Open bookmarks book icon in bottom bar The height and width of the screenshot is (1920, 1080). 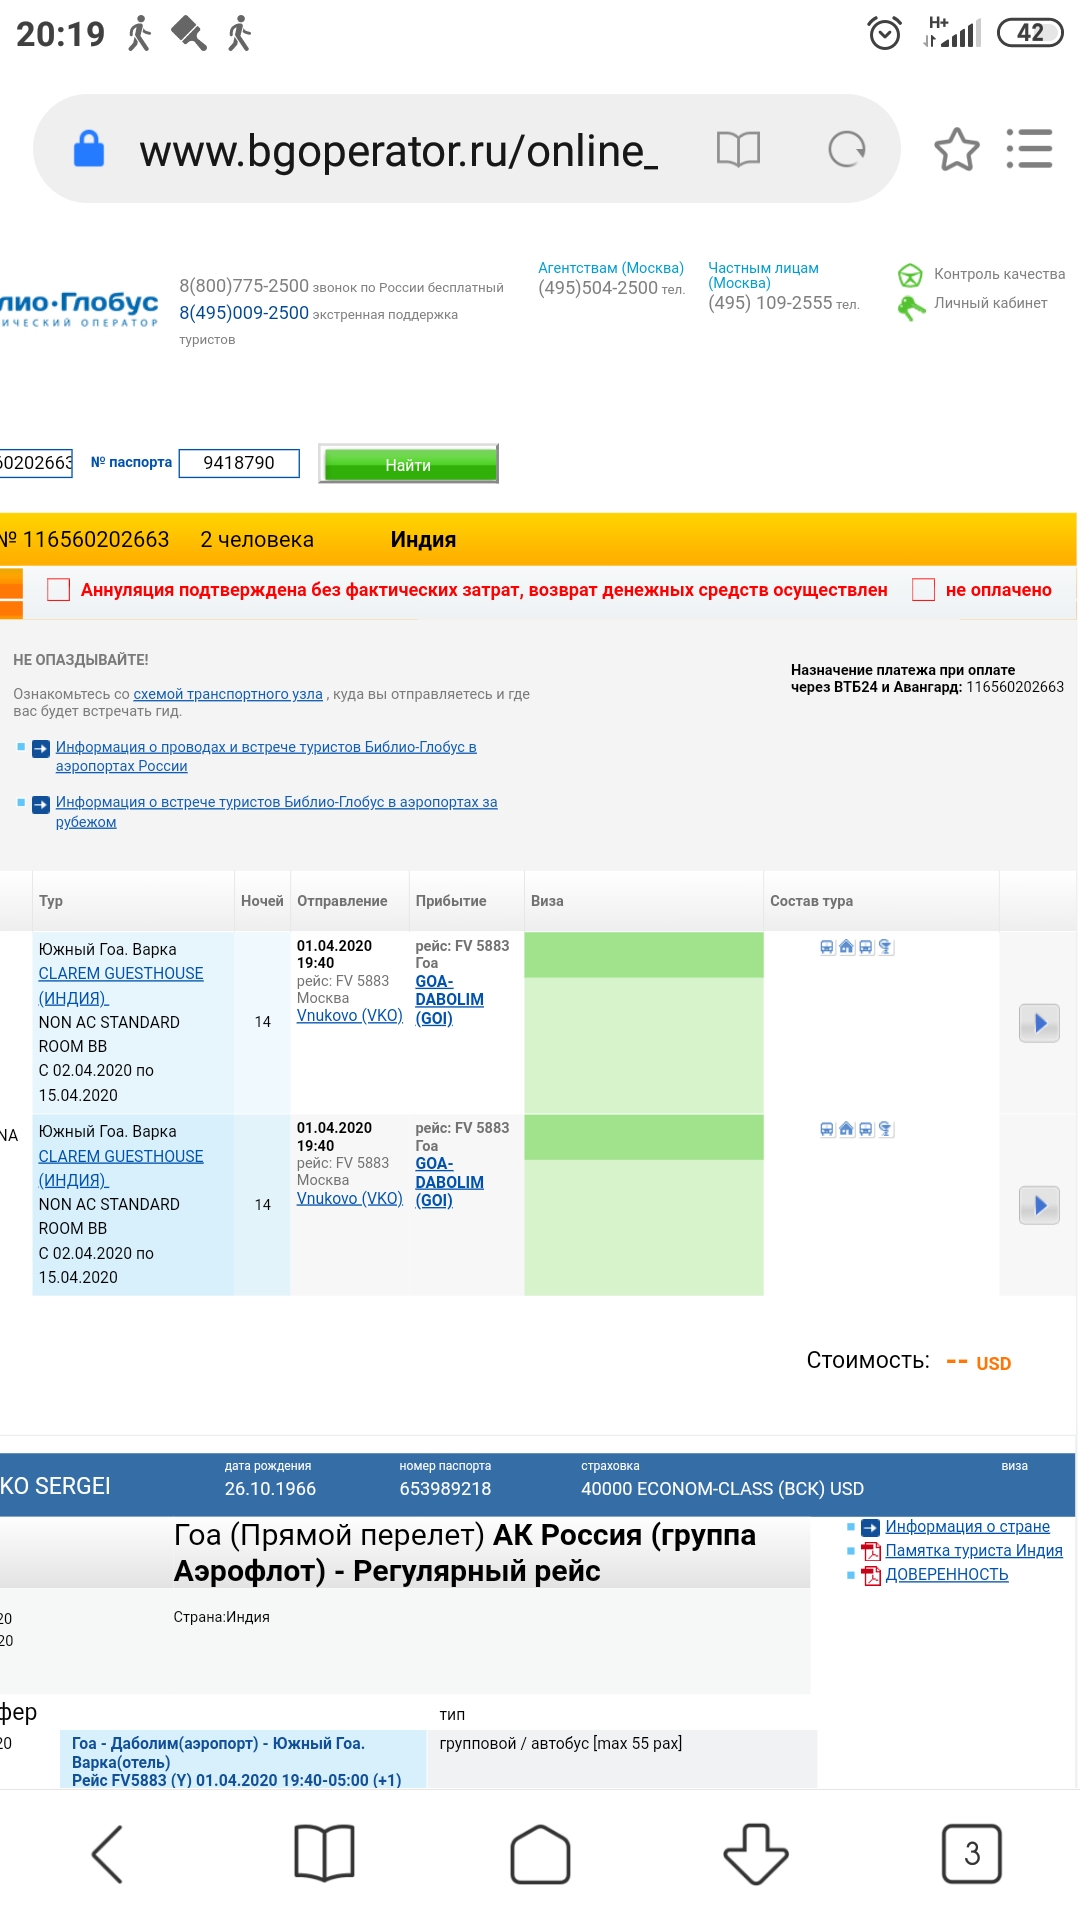324,1853
